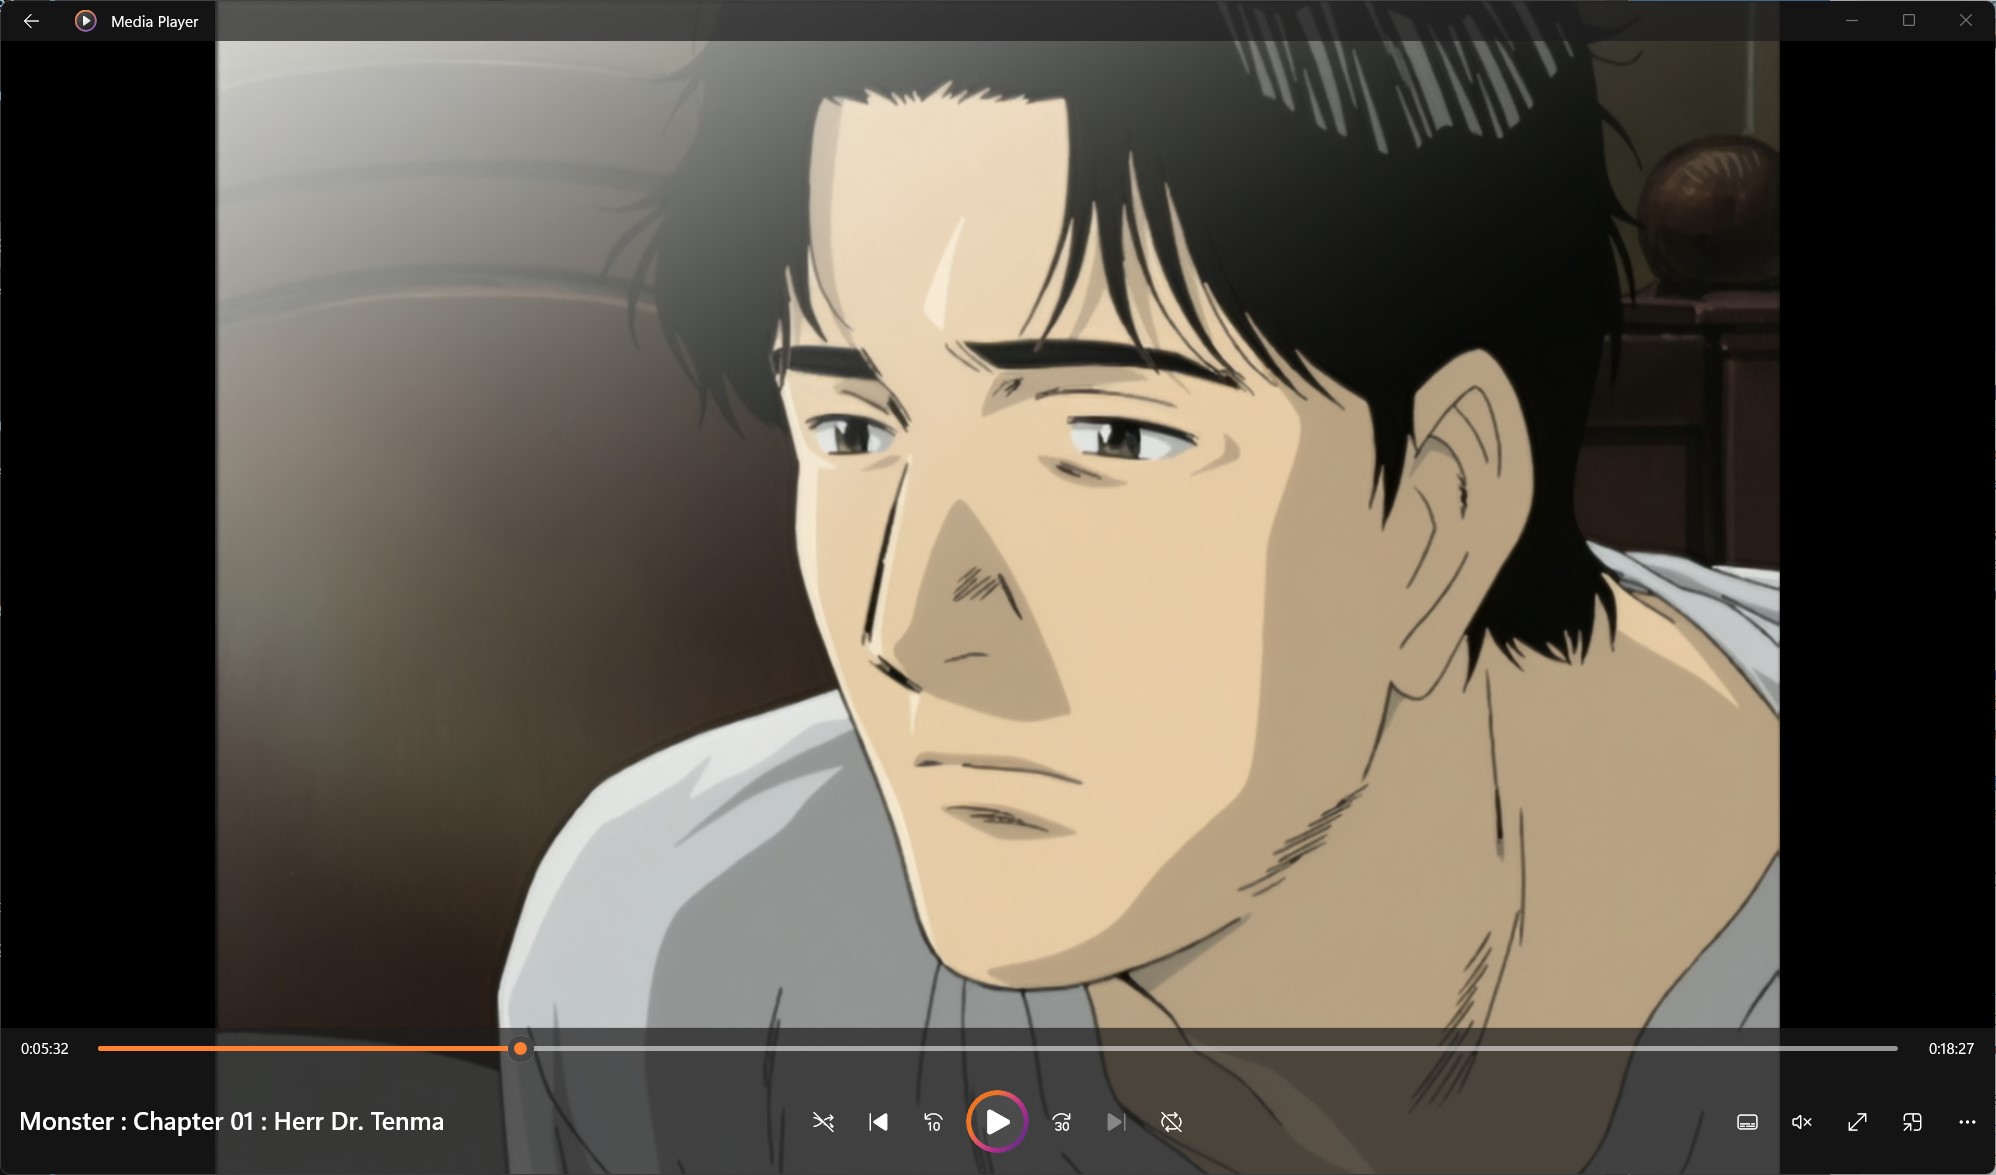The width and height of the screenshot is (1996, 1175).
Task: Expand playback settings menu
Action: coord(1967,1122)
